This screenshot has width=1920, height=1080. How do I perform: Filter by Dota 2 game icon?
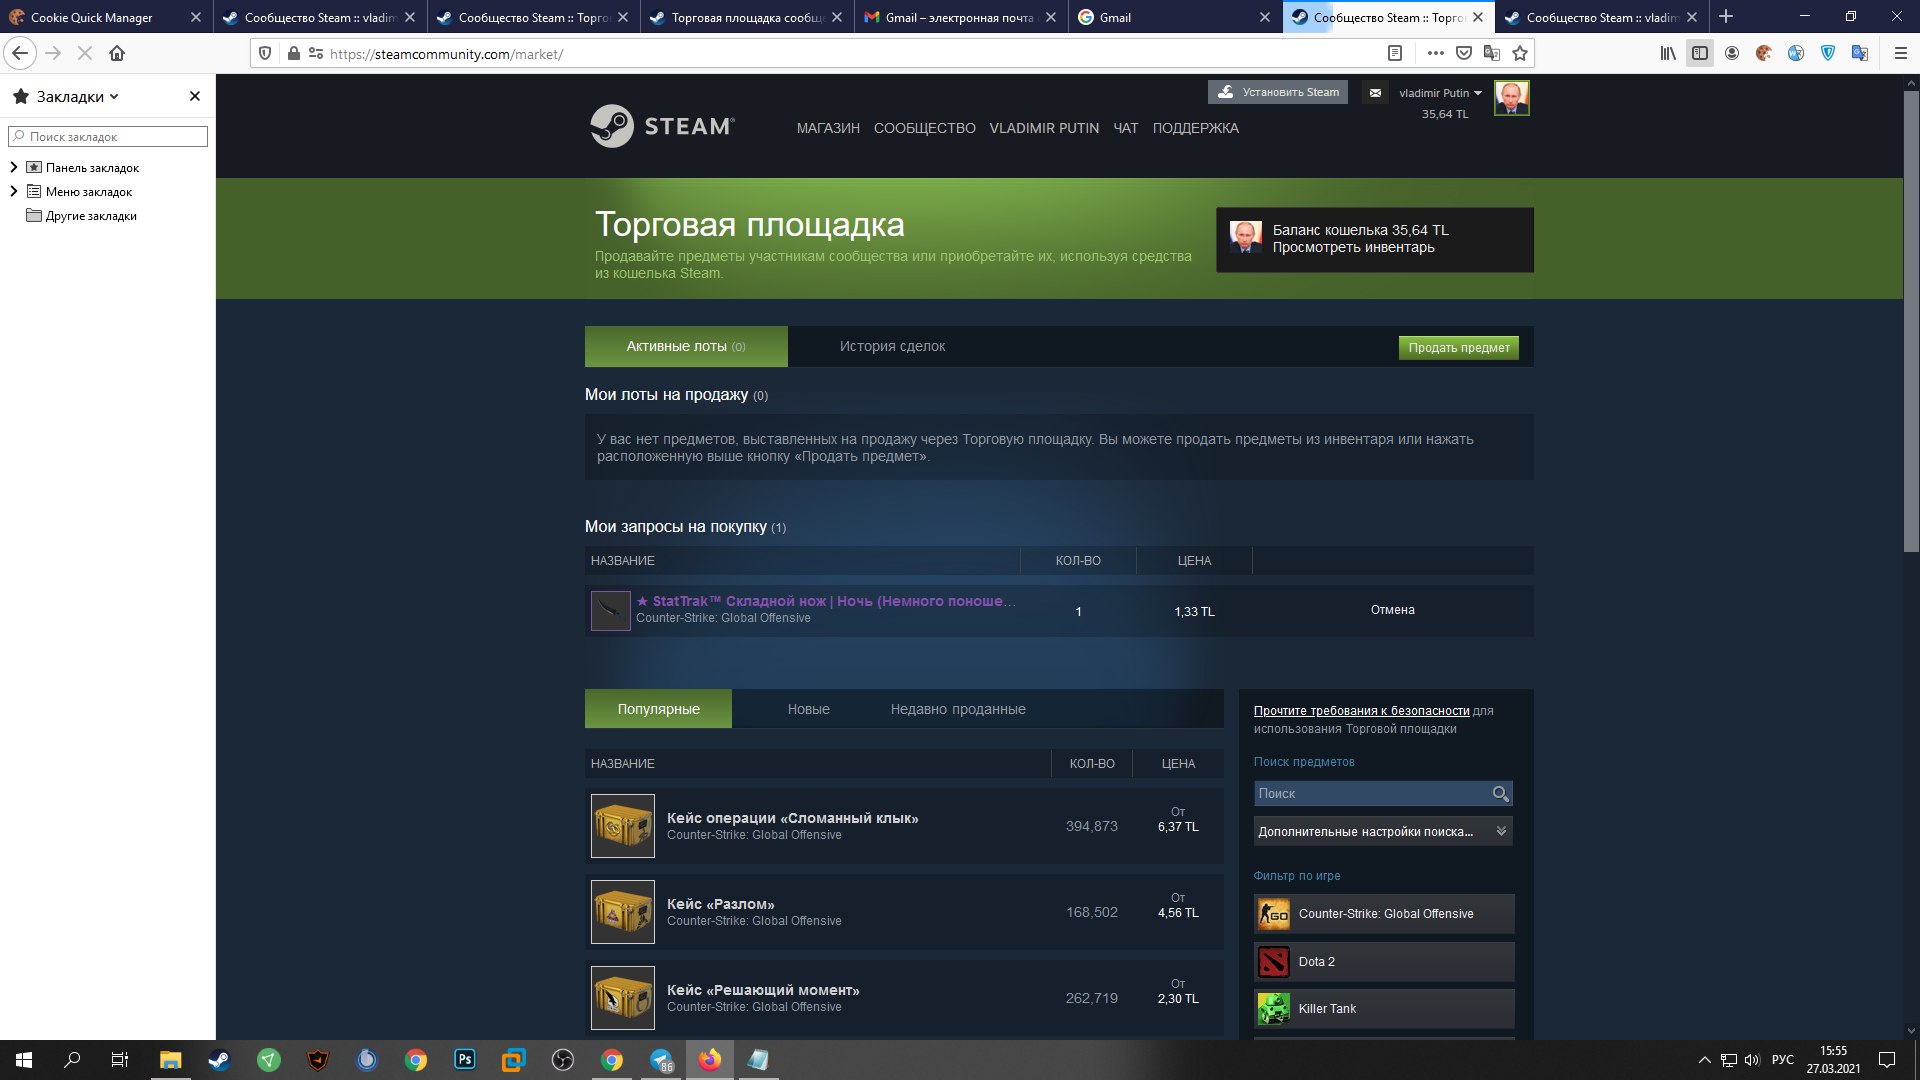[x=1274, y=962]
